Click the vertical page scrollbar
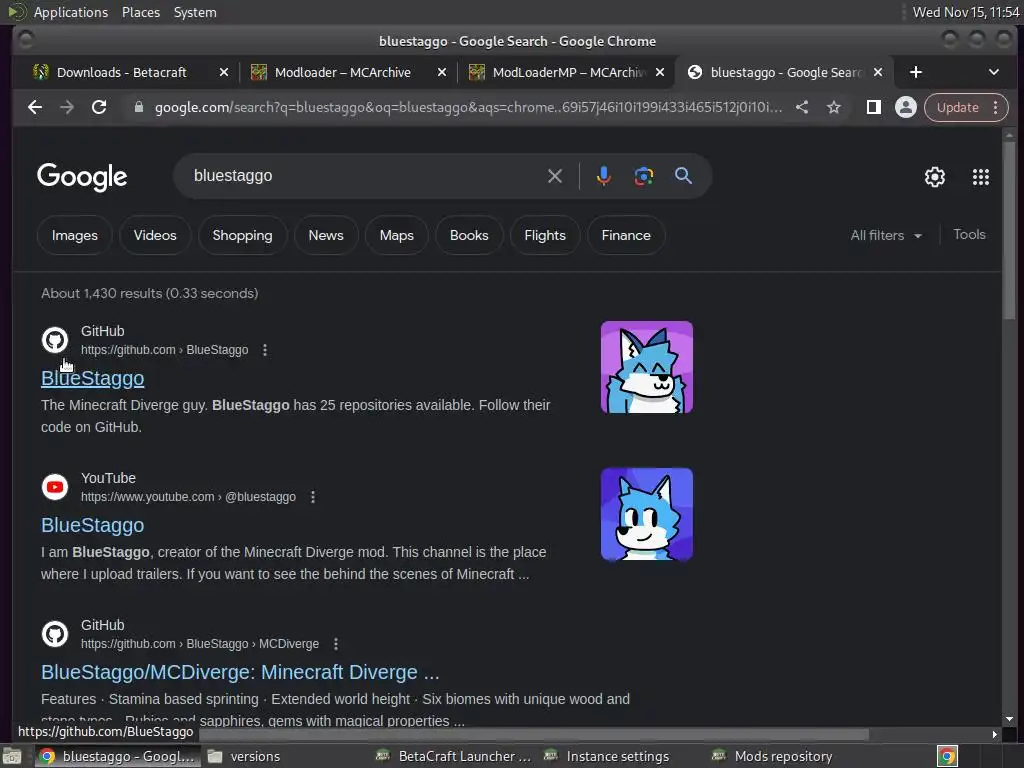 point(1009,229)
